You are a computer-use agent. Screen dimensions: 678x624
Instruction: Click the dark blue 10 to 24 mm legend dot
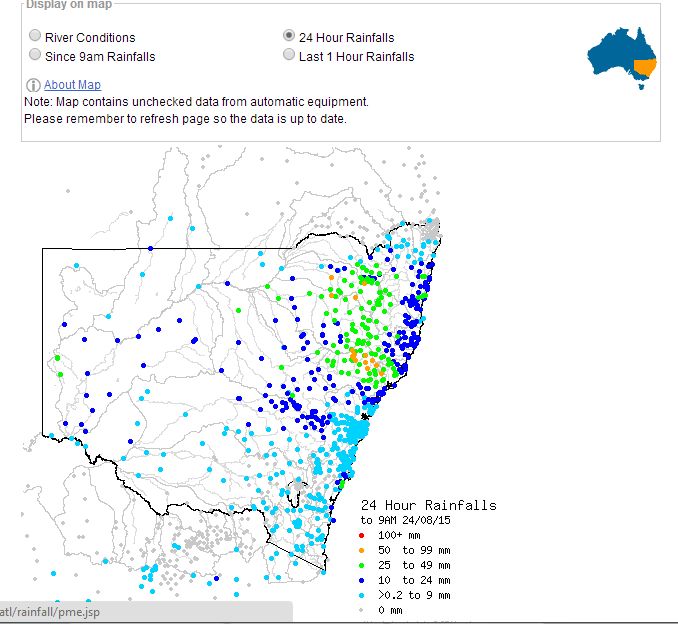point(365,580)
